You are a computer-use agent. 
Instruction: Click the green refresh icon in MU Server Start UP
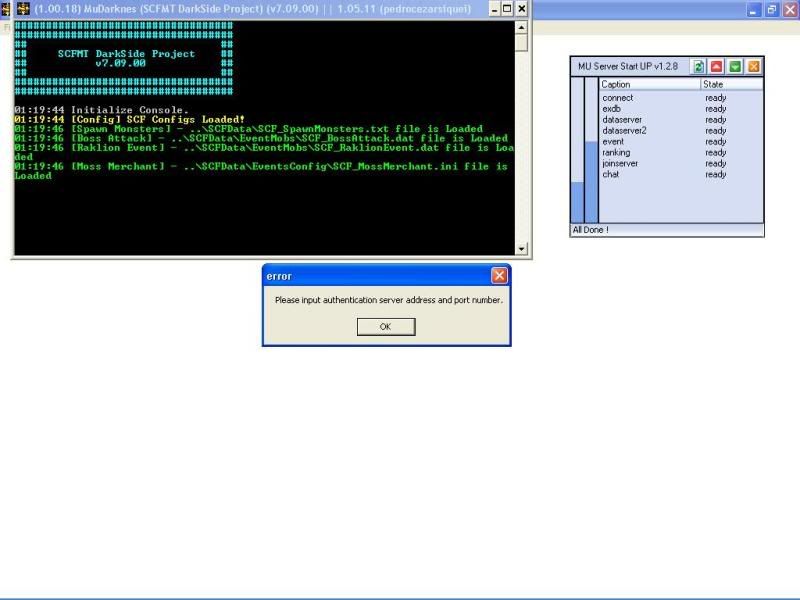coord(700,66)
